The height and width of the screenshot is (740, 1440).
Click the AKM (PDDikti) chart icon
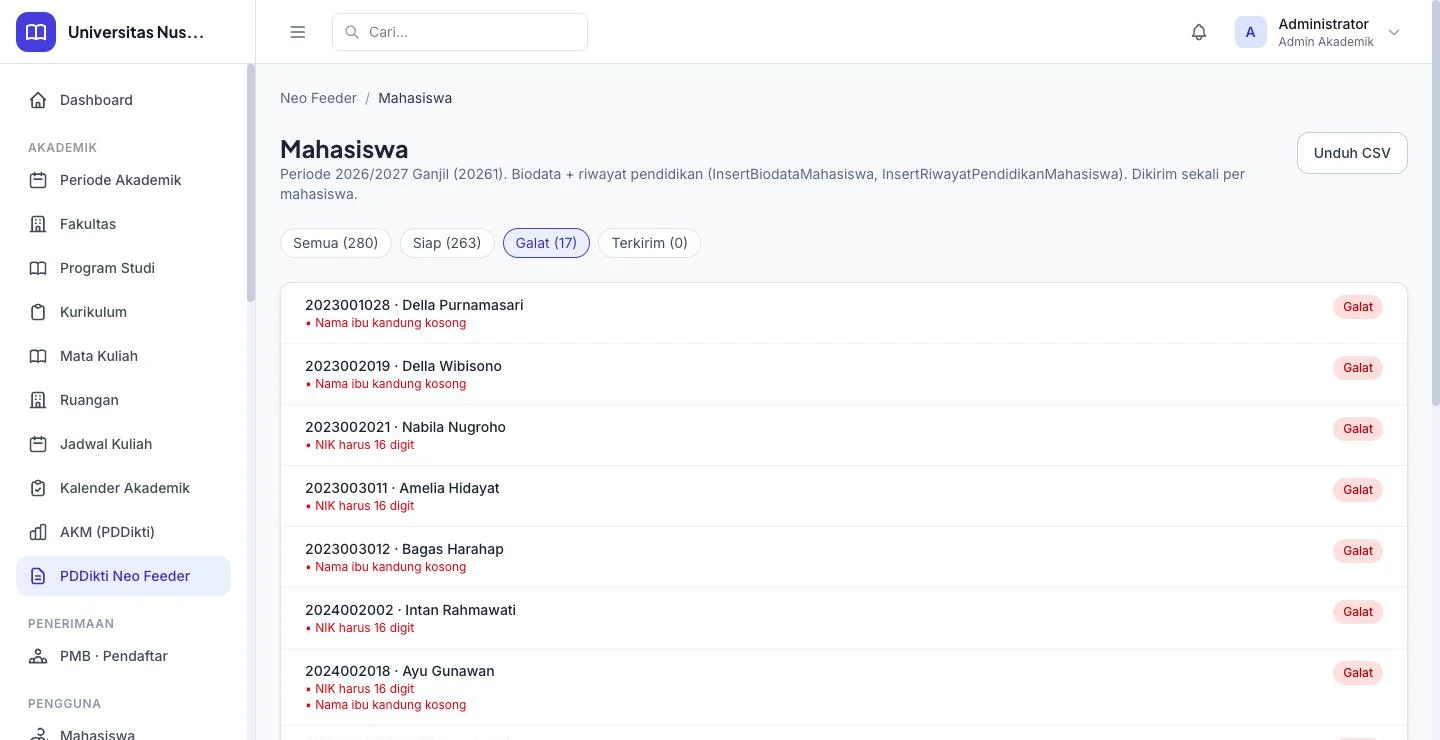[x=38, y=532]
